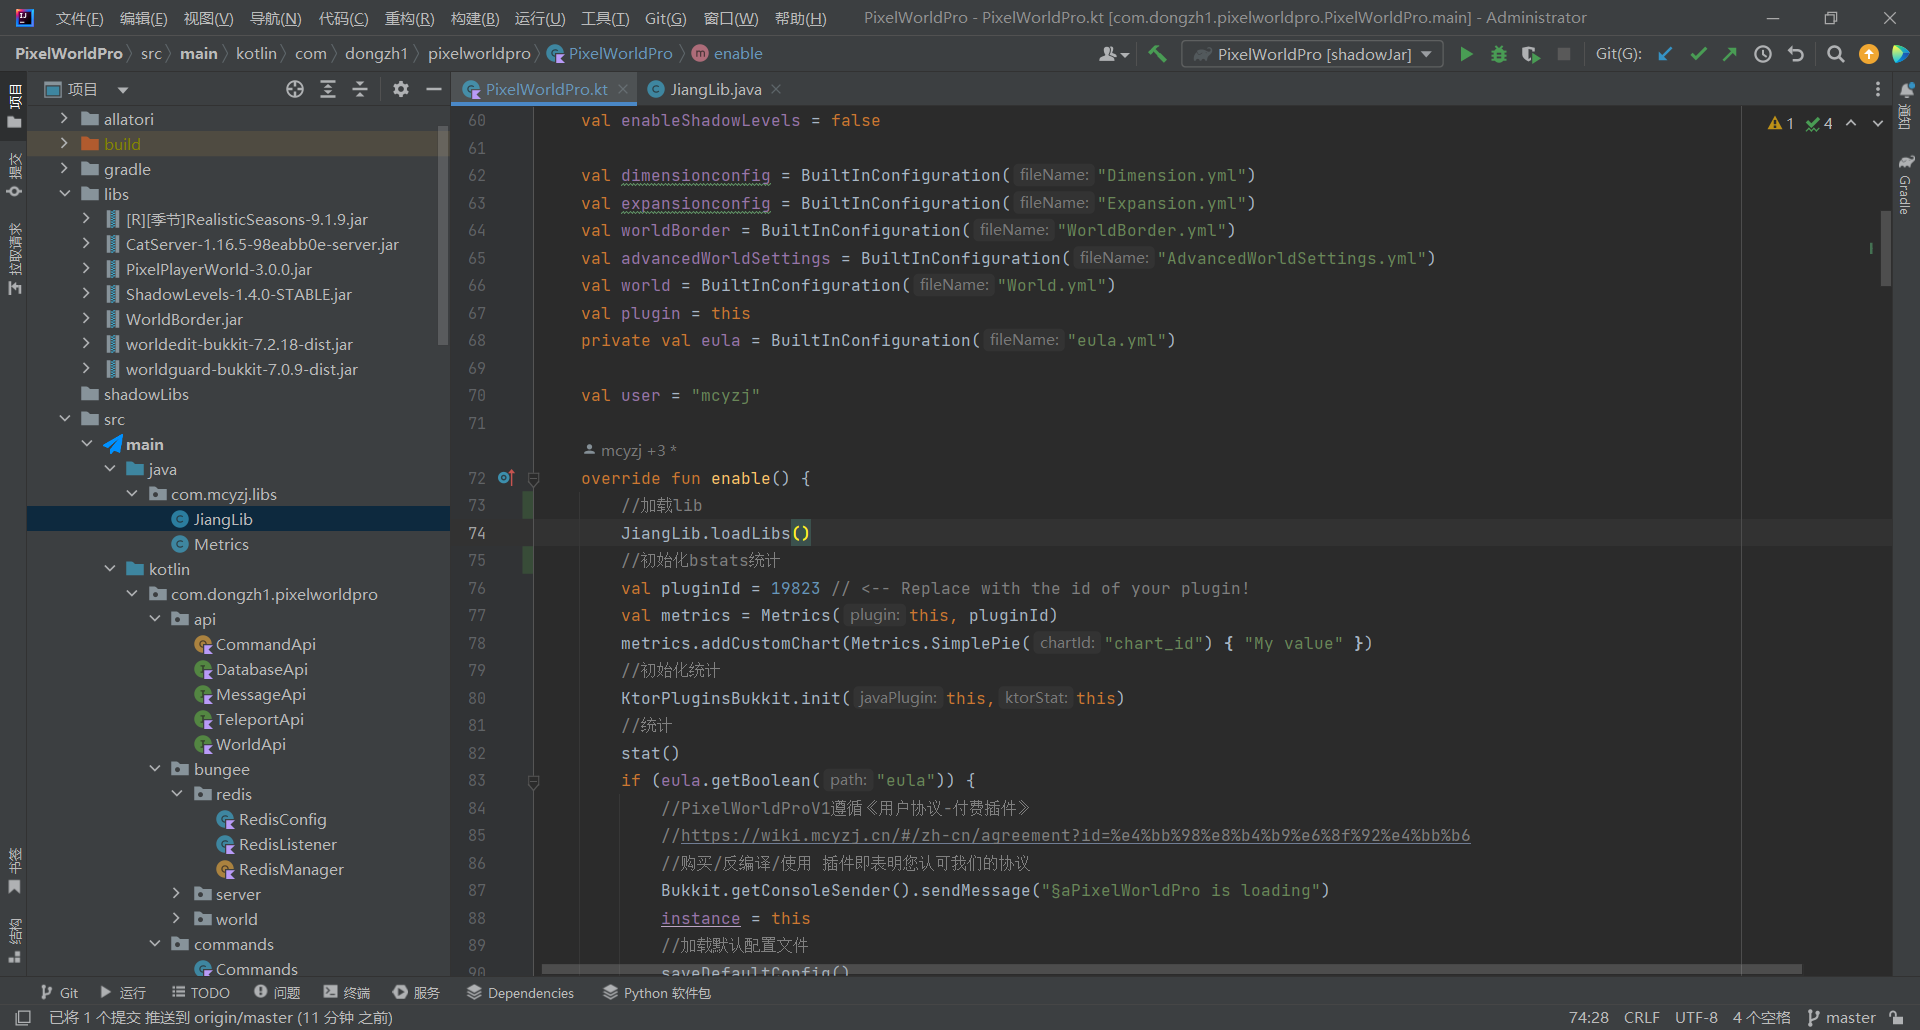The height and width of the screenshot is (1030, 1920).
Task: Select the Metrics class in tree
Action: click(x=221, y=544)
